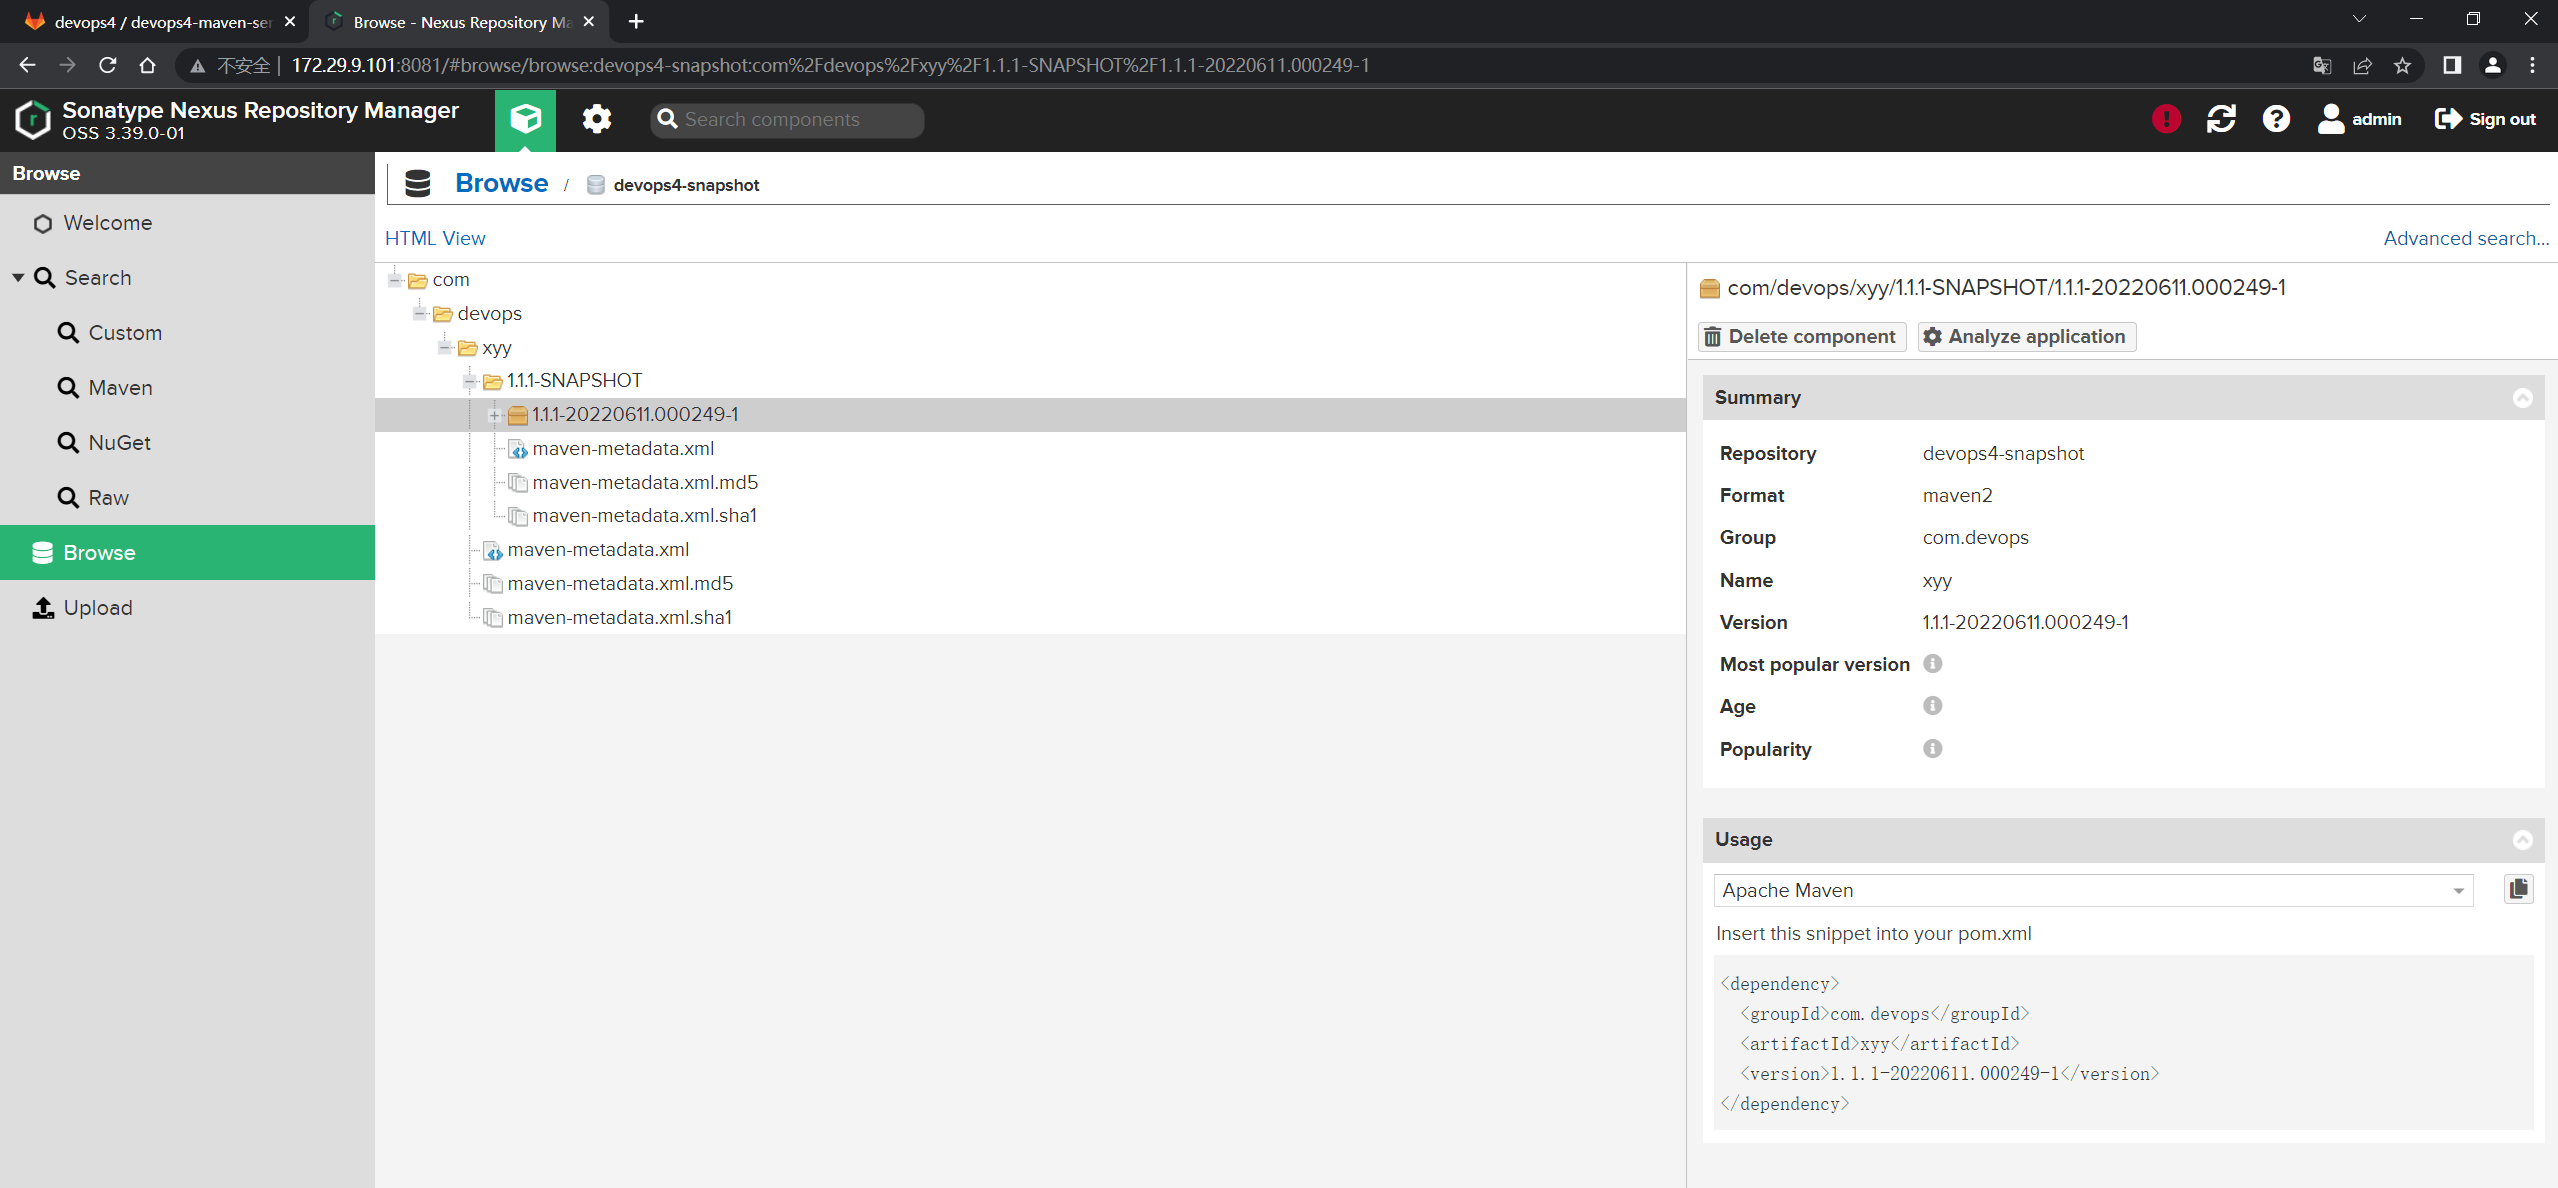Collapse the com folder node
2558x1188 pixels.
tap(395, 280)
